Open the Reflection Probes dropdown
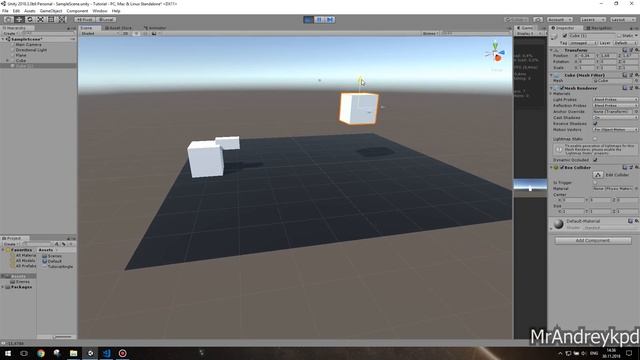 pyautogui.click(x=615, y=106)
